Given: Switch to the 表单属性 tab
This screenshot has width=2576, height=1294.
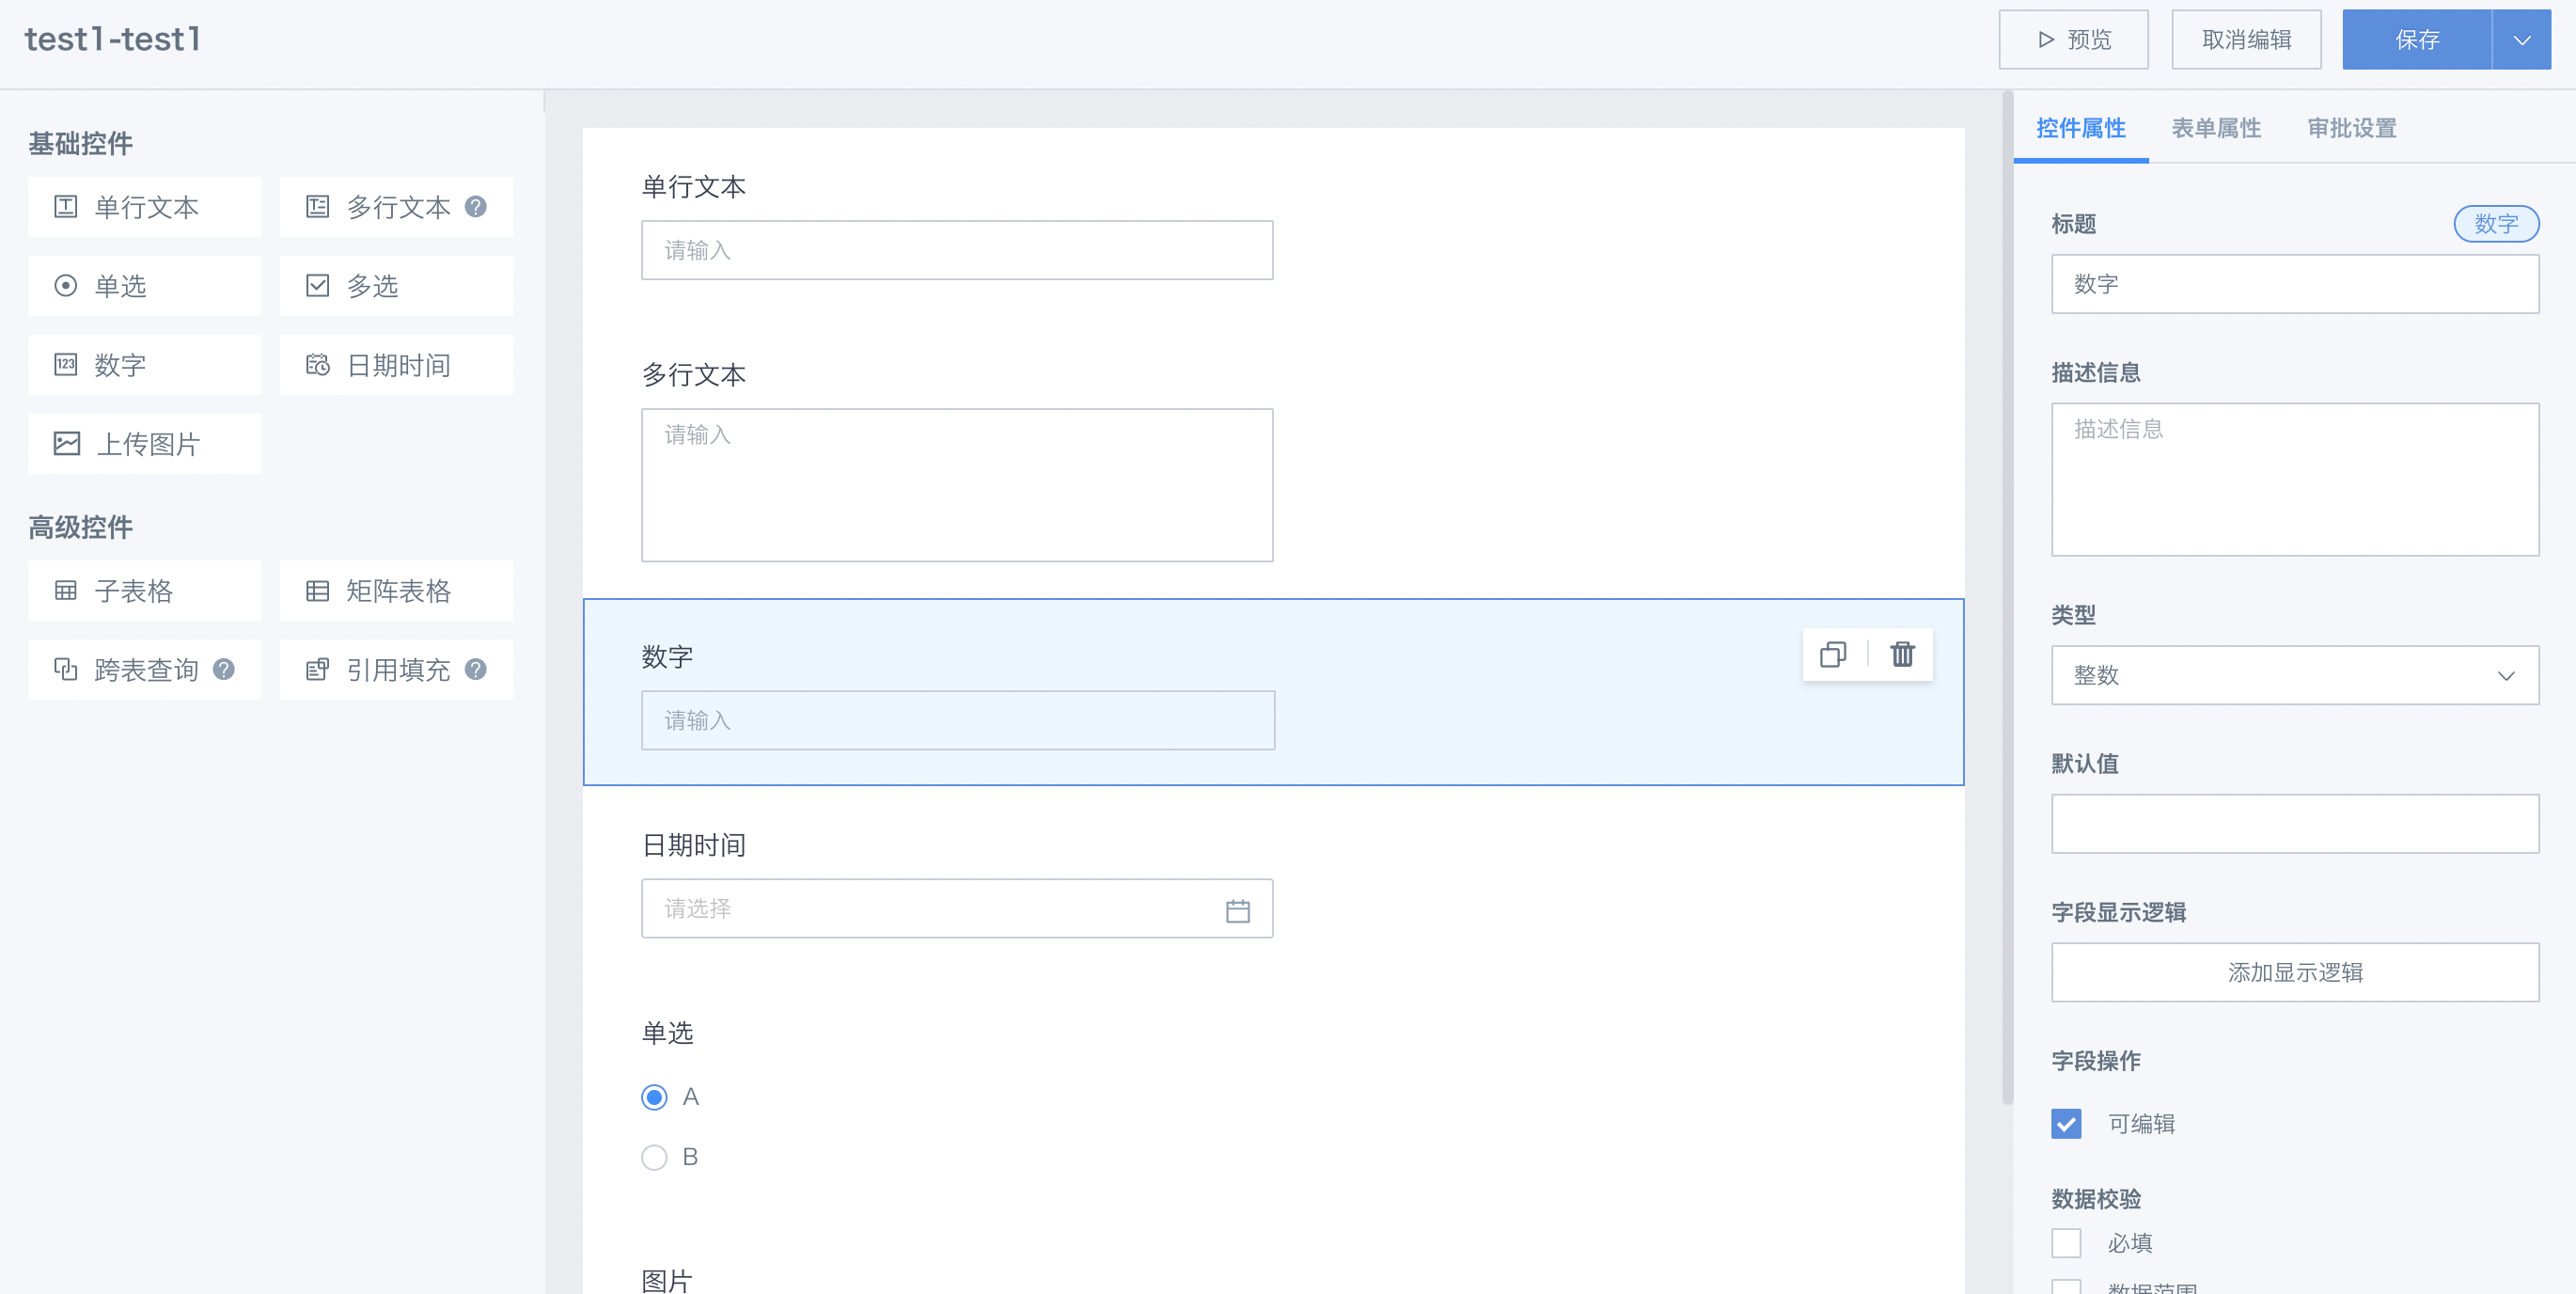Looking at the screenshot, I should click(2216, 128).
